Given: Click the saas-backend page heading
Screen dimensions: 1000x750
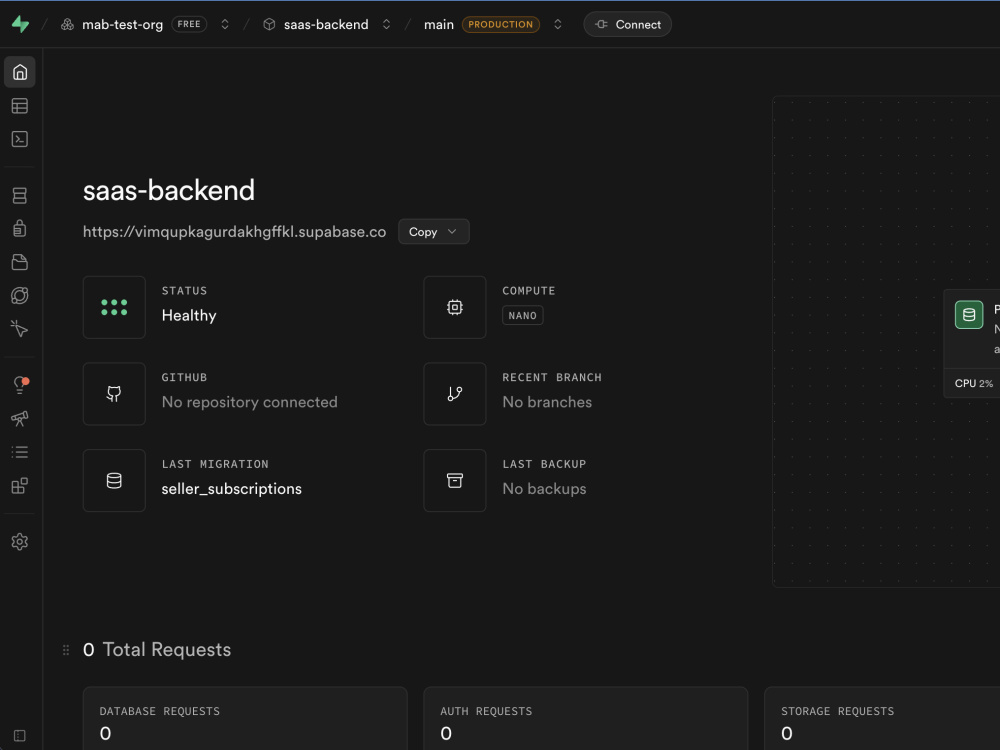Looking at the screenshot, I should click(169, 190).
